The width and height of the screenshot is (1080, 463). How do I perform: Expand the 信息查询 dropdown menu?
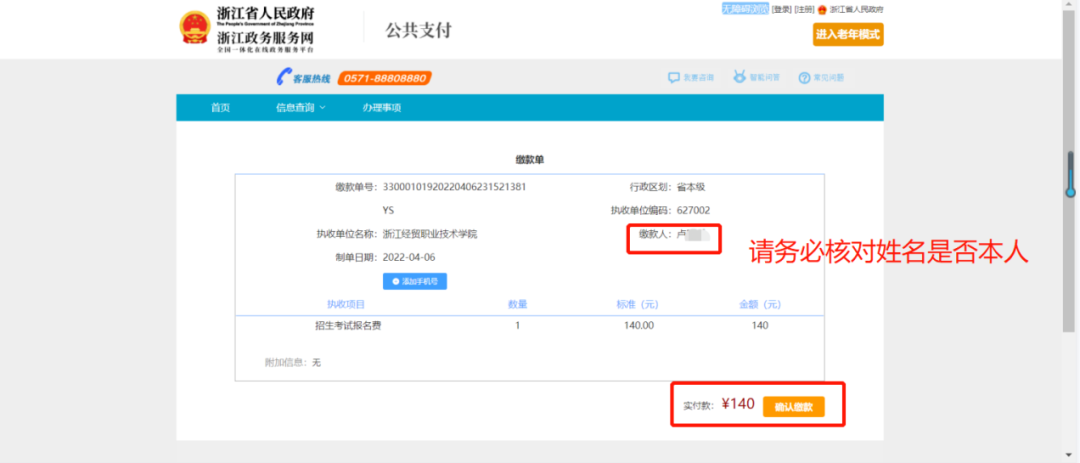point(300,108)
